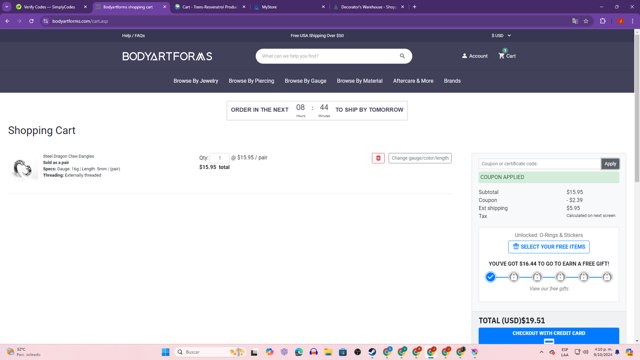
Task: Click Select Your Free Items button
Action: pyautogui.click(x=549, y=247)
